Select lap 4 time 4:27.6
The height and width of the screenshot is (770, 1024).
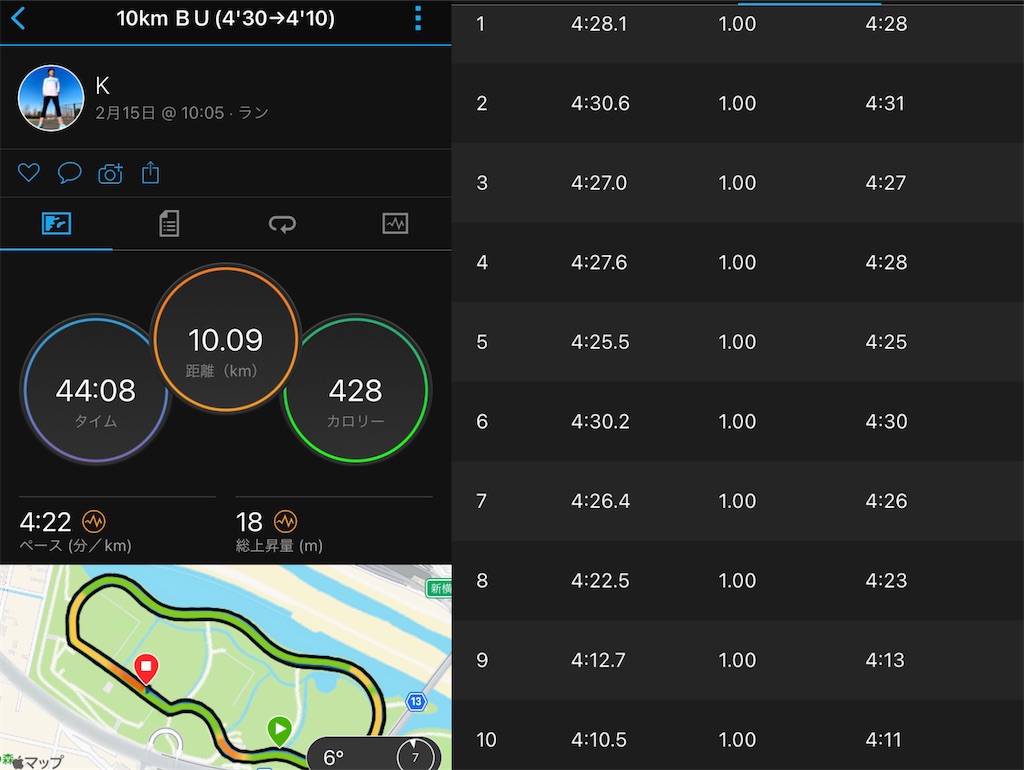pyautogui.click(x=599, y=263)
